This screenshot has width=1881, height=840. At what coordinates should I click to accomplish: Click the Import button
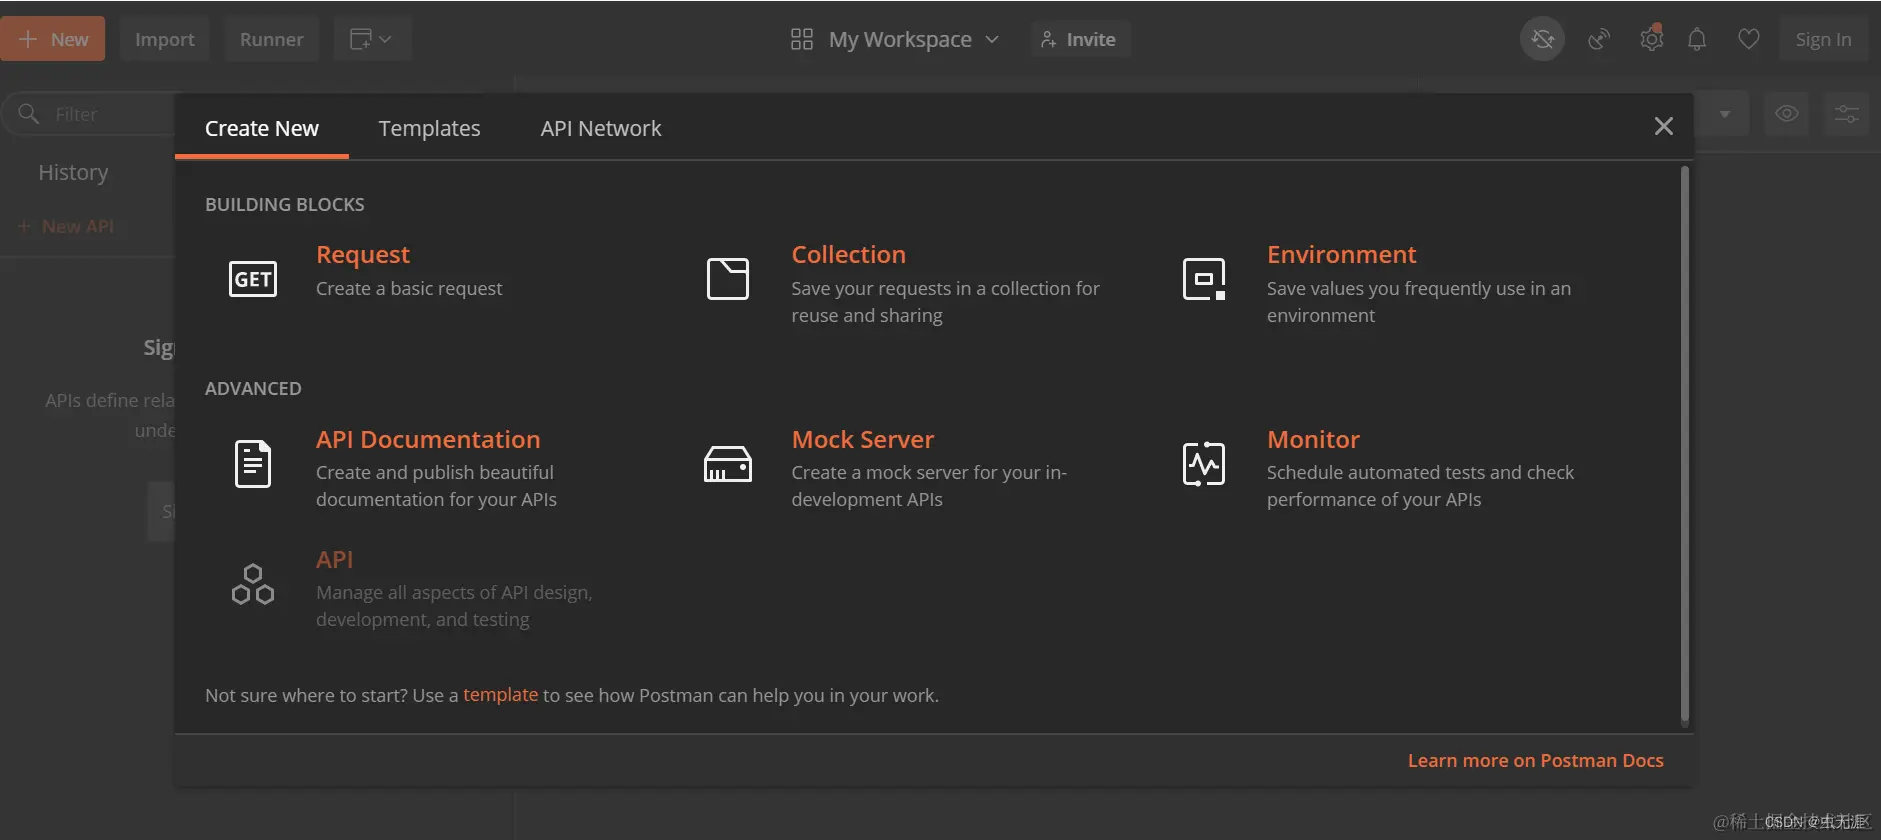(x=165, y=39)
